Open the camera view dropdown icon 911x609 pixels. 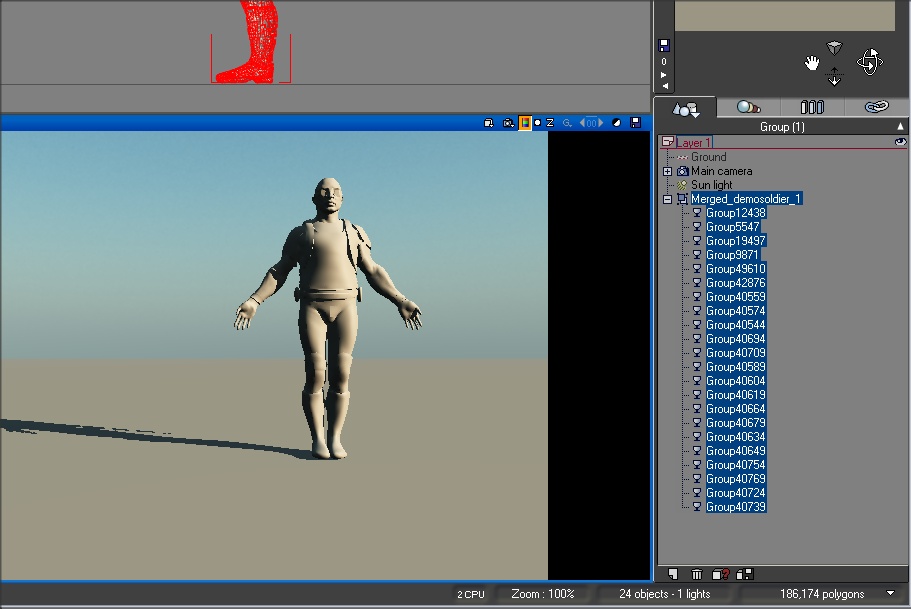point(508,123)
